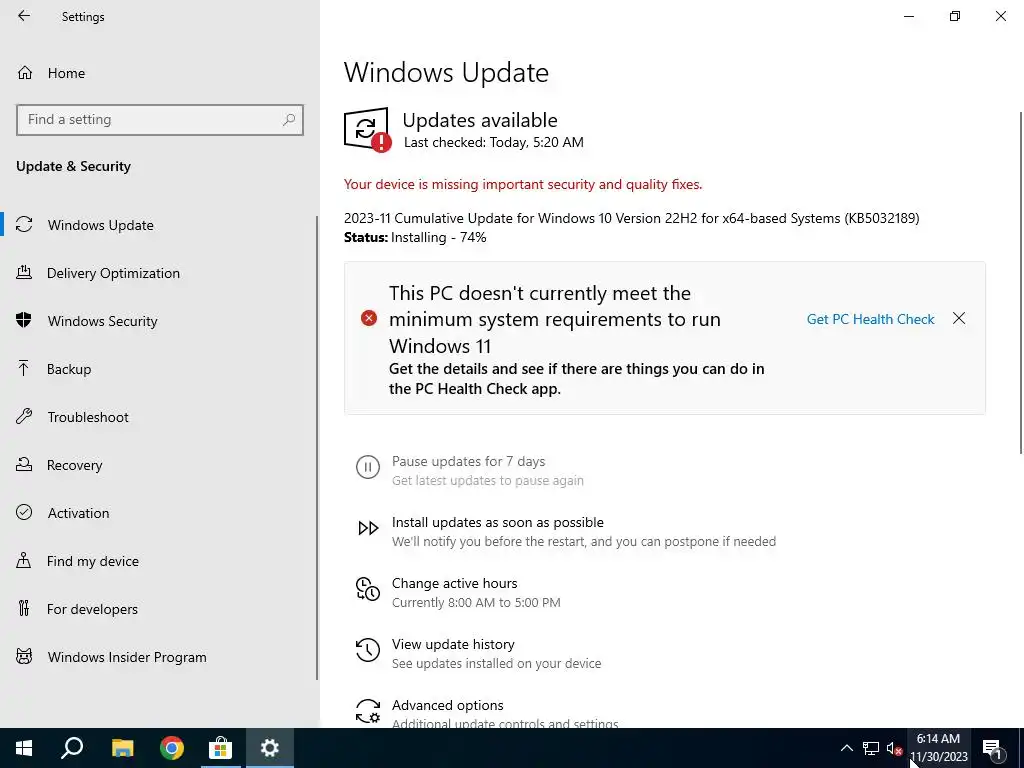Click the Settings gear taskbar icon
1024x768 pixels.
click(270, 748)
